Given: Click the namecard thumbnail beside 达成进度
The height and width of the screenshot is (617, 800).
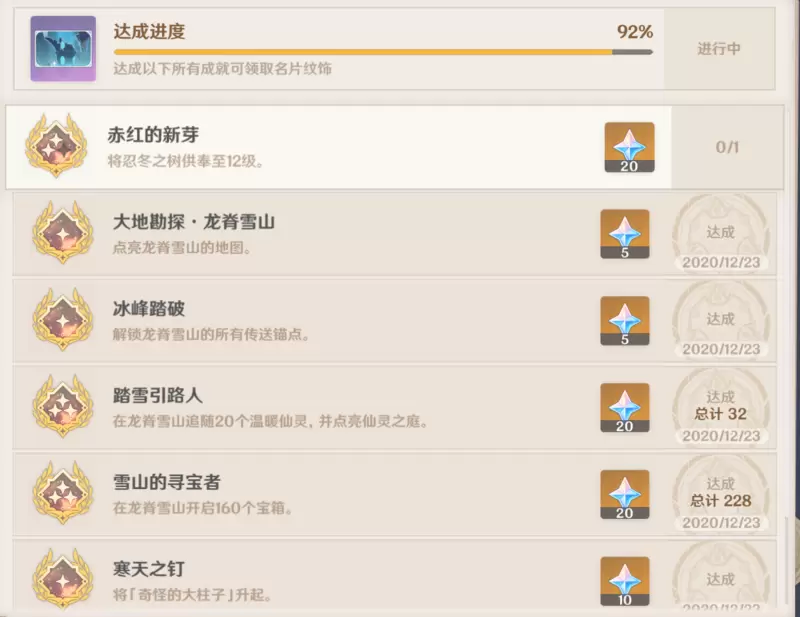Looking at the screenshot, I should coord(63,48).
